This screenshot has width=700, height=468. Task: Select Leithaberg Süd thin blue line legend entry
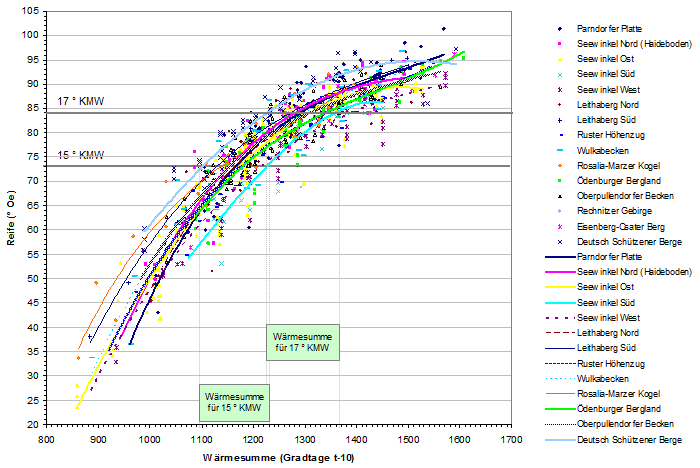591,348
